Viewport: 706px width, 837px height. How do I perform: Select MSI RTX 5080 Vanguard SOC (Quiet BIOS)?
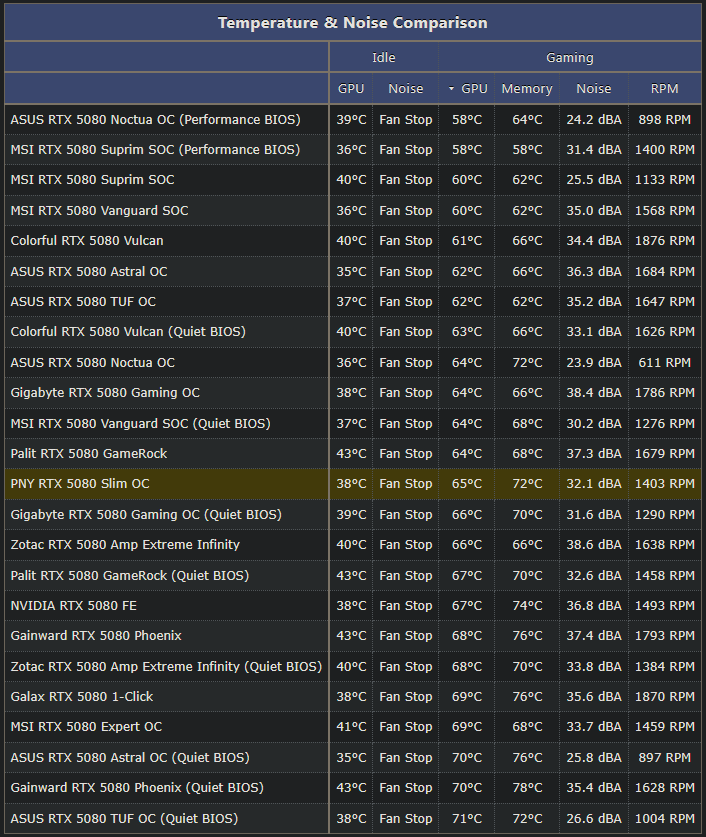click(140, 423)
